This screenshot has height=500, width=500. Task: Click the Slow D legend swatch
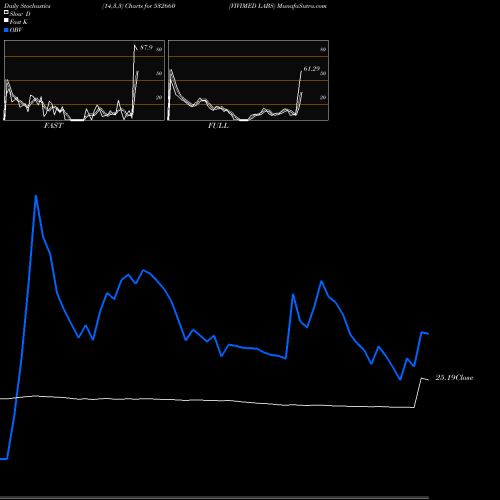coord(6,13)
